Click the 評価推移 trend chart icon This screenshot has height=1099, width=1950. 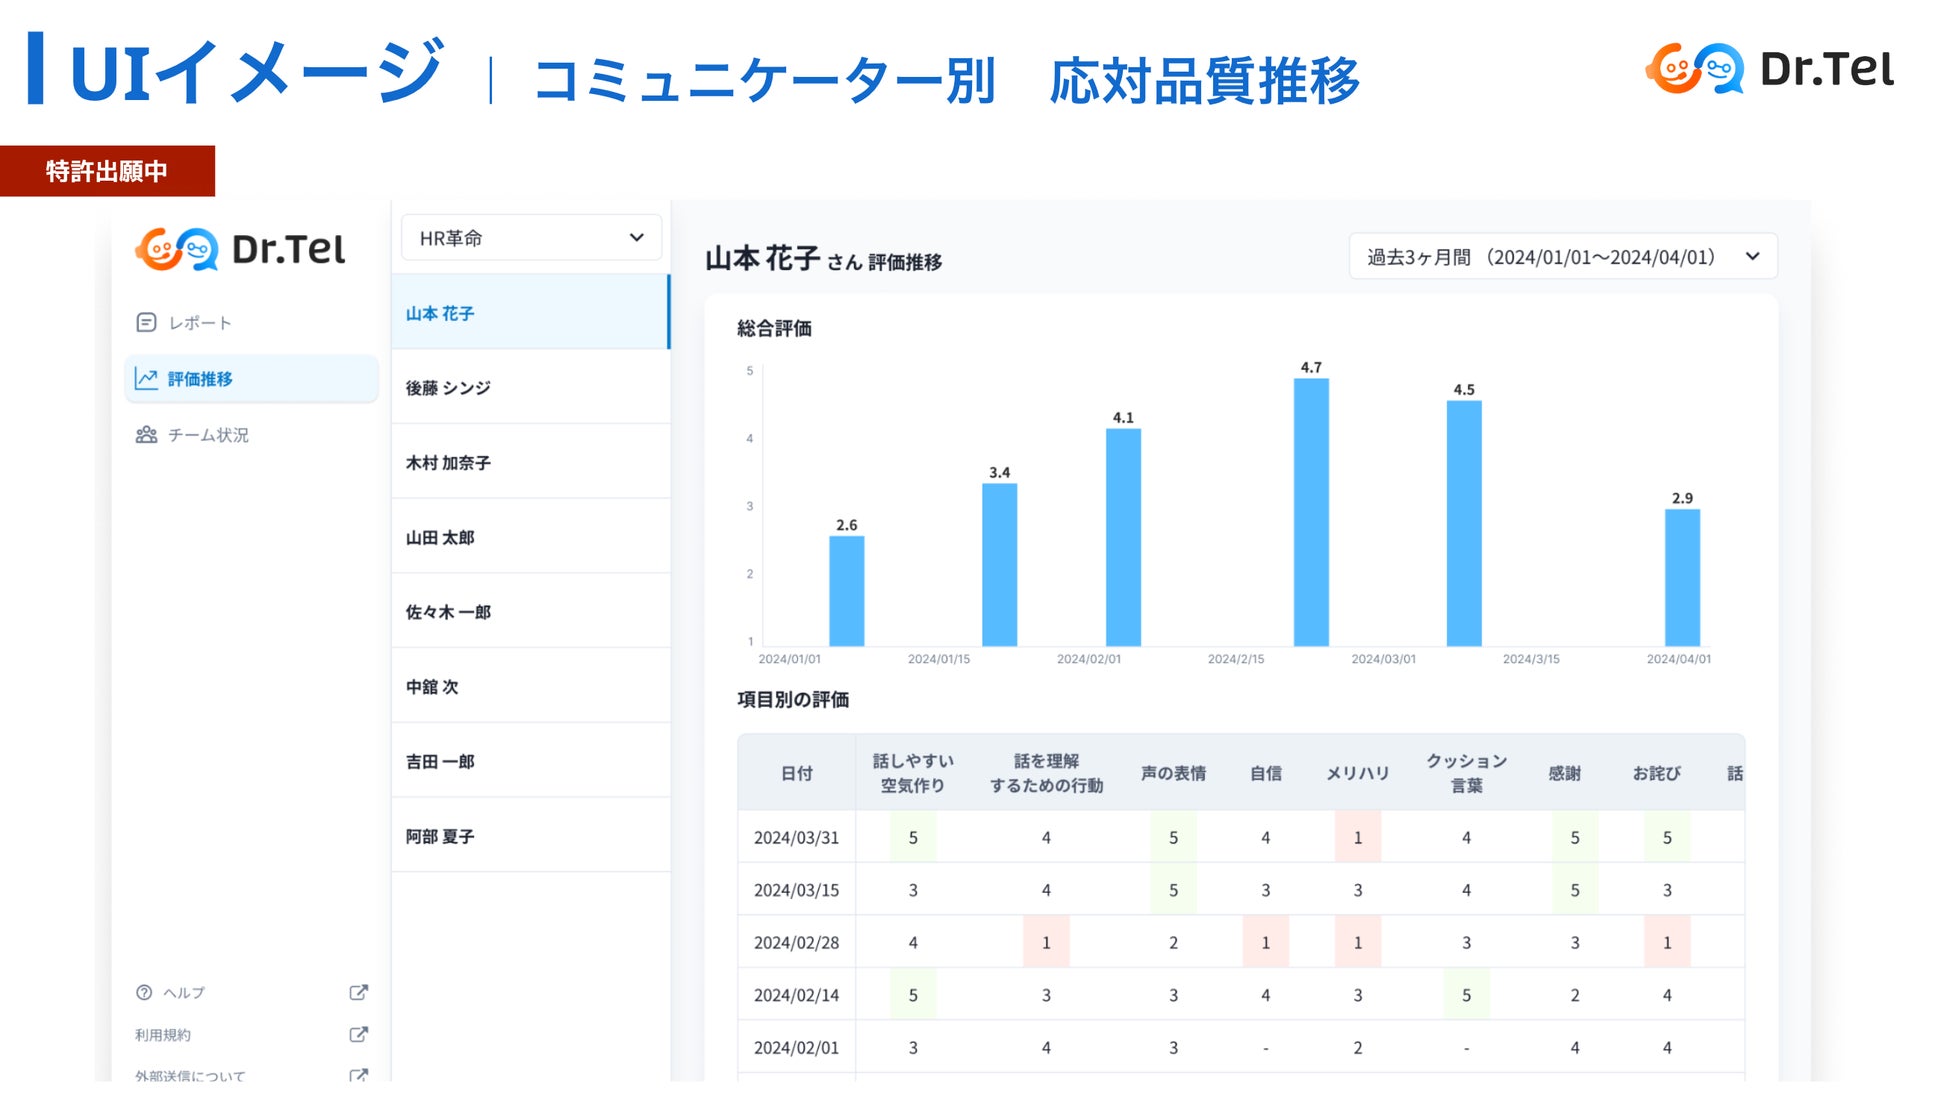(x=146, y=379)
